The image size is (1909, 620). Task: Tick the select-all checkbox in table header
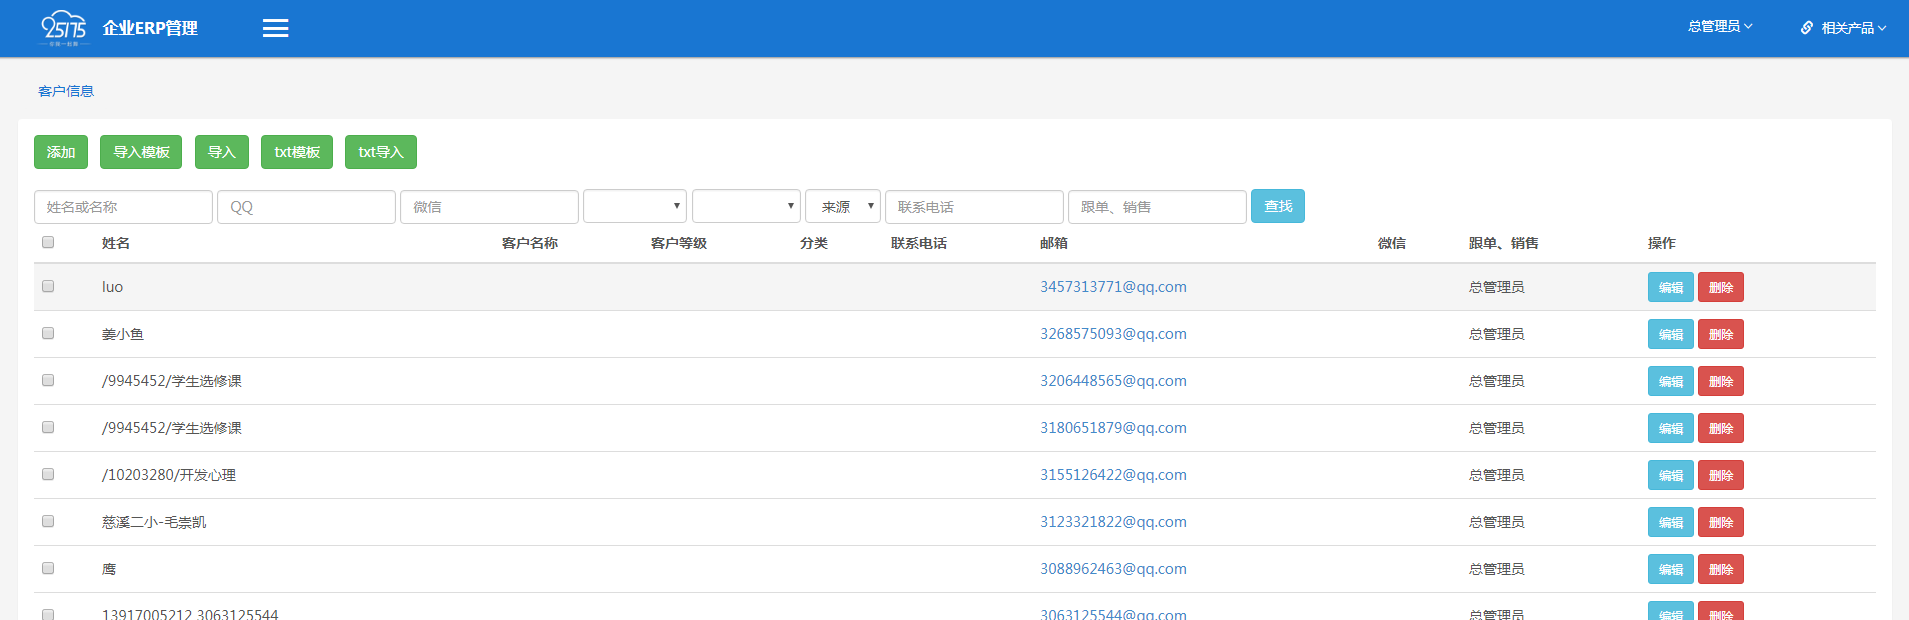(48, 242)
